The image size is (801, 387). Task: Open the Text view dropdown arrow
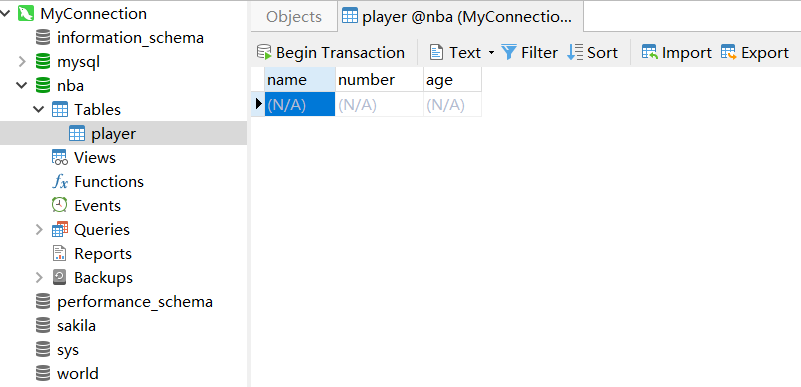click(x=491, y=53)
